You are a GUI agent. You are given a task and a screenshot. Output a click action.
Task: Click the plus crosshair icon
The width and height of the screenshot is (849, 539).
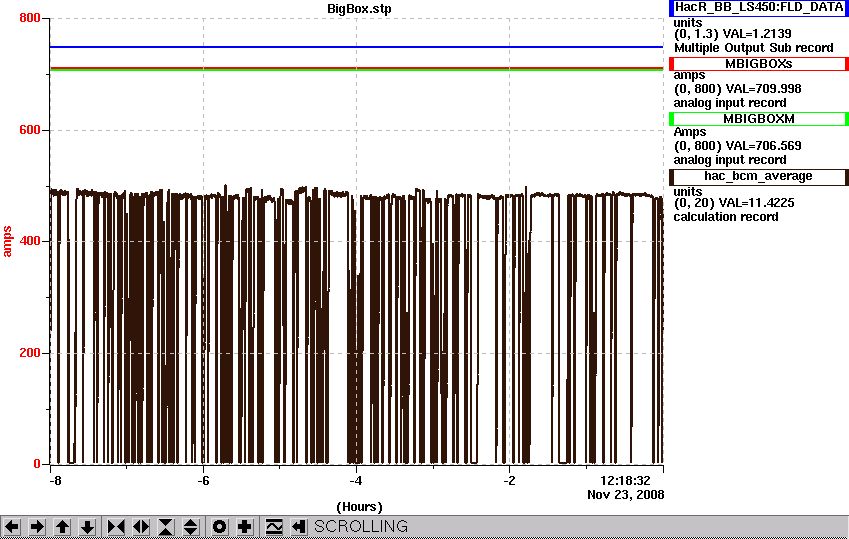point(245,527)
